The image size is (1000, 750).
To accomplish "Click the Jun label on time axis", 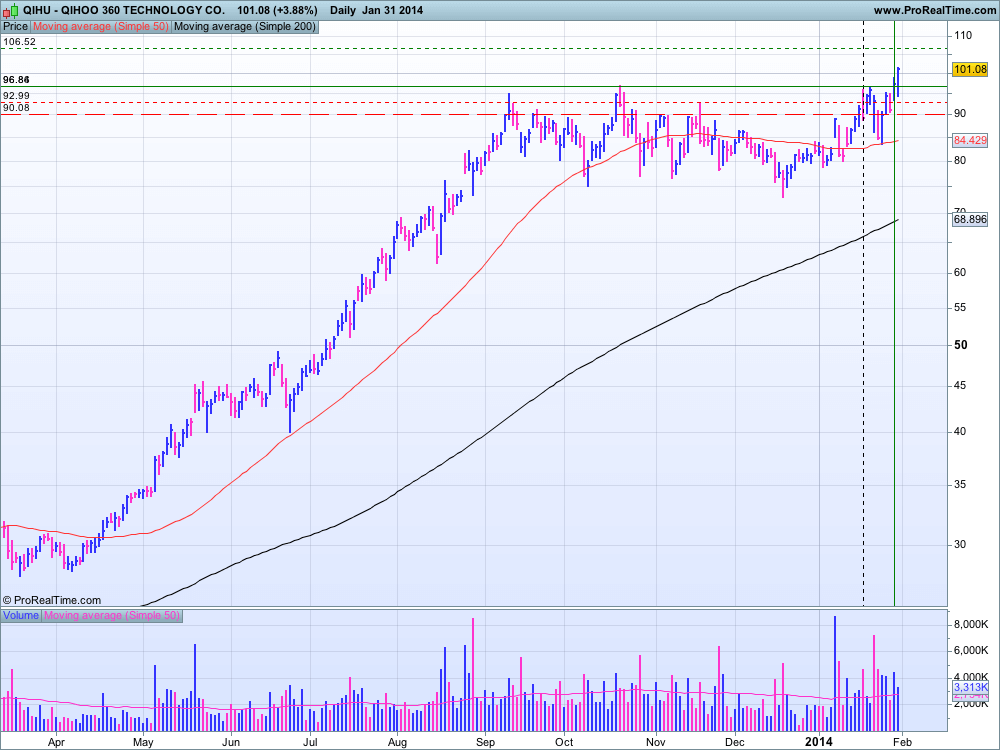I will [x=231, y=742].
